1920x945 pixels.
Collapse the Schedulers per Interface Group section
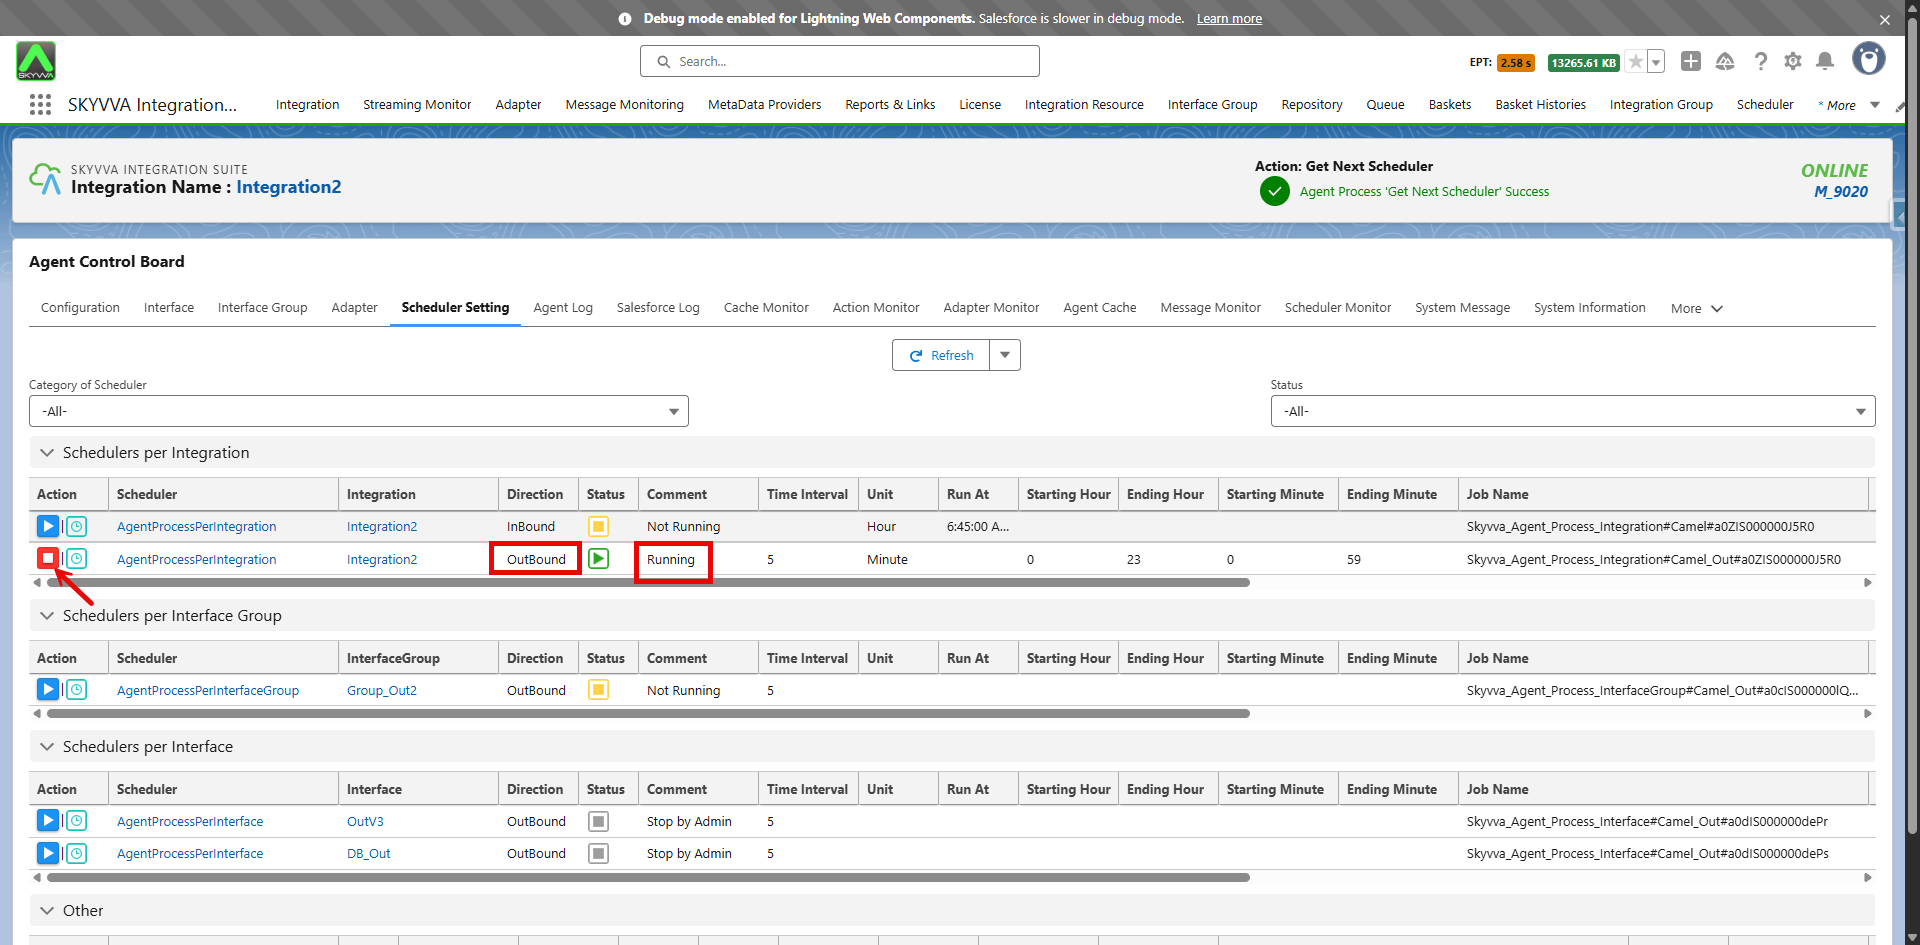[x=47, y=616]
